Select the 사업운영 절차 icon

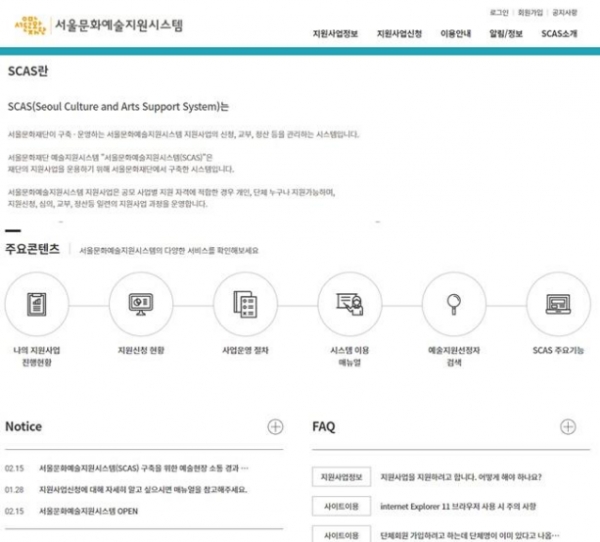[245, 305]
